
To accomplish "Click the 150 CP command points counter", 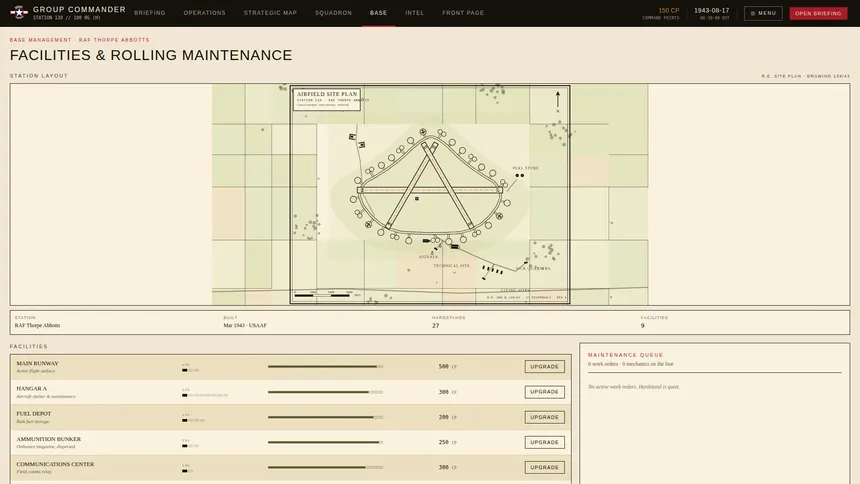I will click(661, 13).
